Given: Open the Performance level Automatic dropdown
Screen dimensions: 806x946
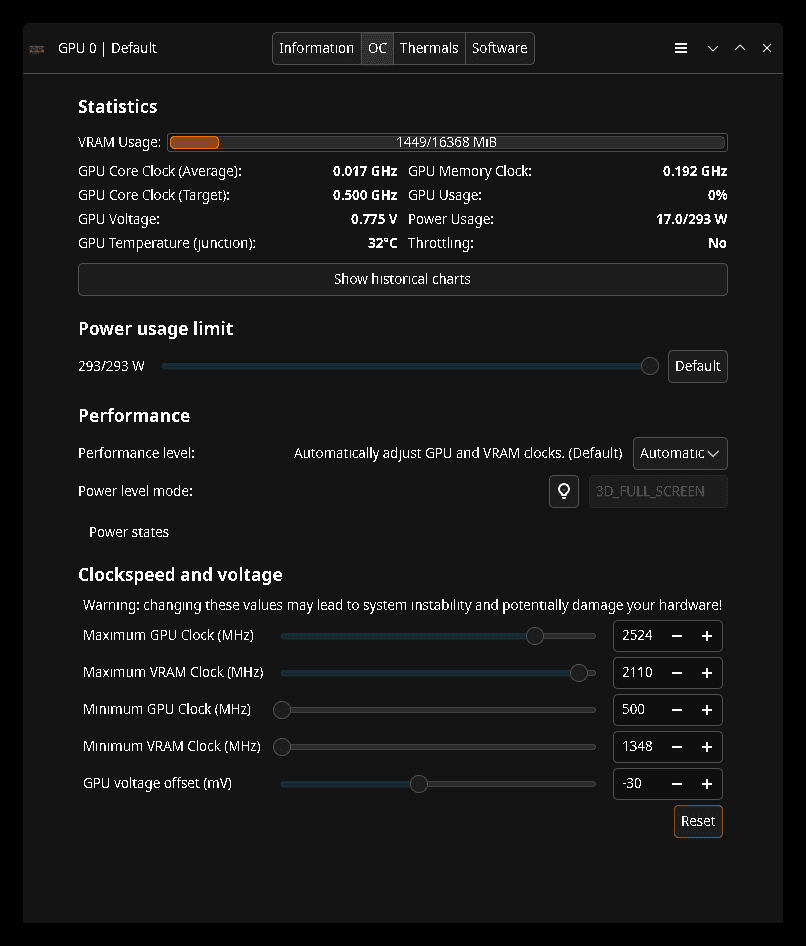Looking at the screenshot, I should tap(680, 453).
